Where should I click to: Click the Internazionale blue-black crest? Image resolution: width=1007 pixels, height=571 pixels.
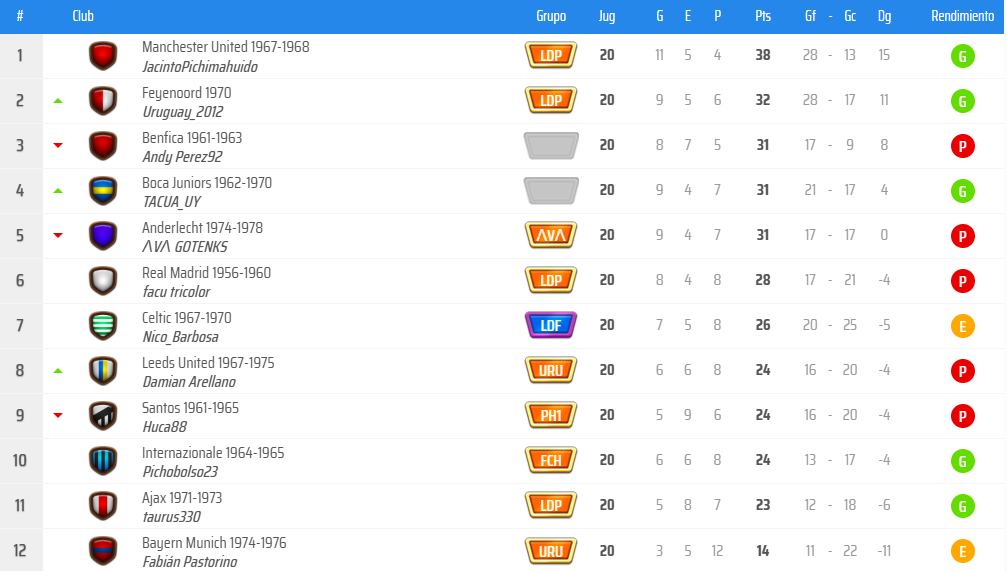(x=103, y=461)
